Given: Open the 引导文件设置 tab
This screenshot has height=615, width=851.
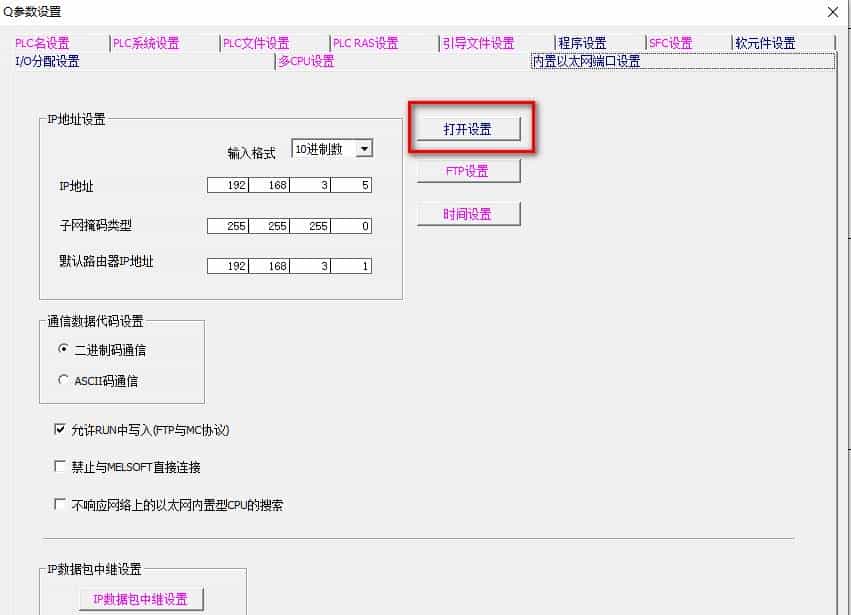Looking at the screenshot, I should (x=477, y=43).
